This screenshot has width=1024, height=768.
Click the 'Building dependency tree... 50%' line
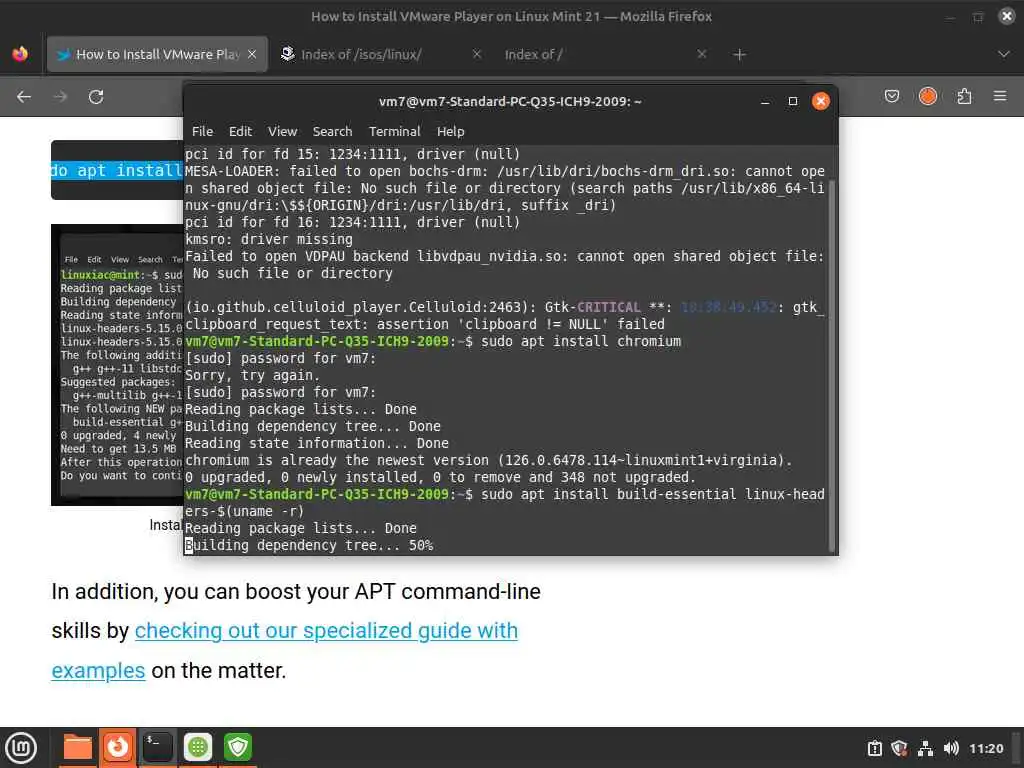pos(309,545)
